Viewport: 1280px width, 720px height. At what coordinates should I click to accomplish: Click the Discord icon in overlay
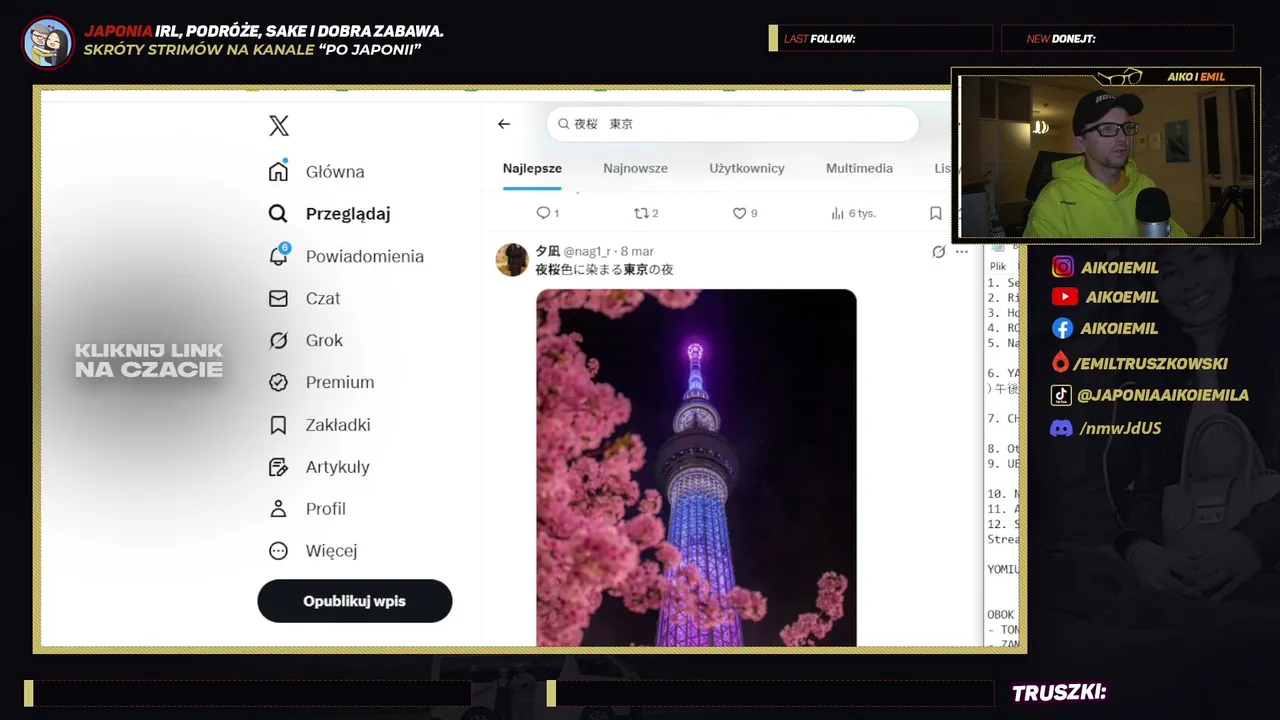[x=1061, y=428]
